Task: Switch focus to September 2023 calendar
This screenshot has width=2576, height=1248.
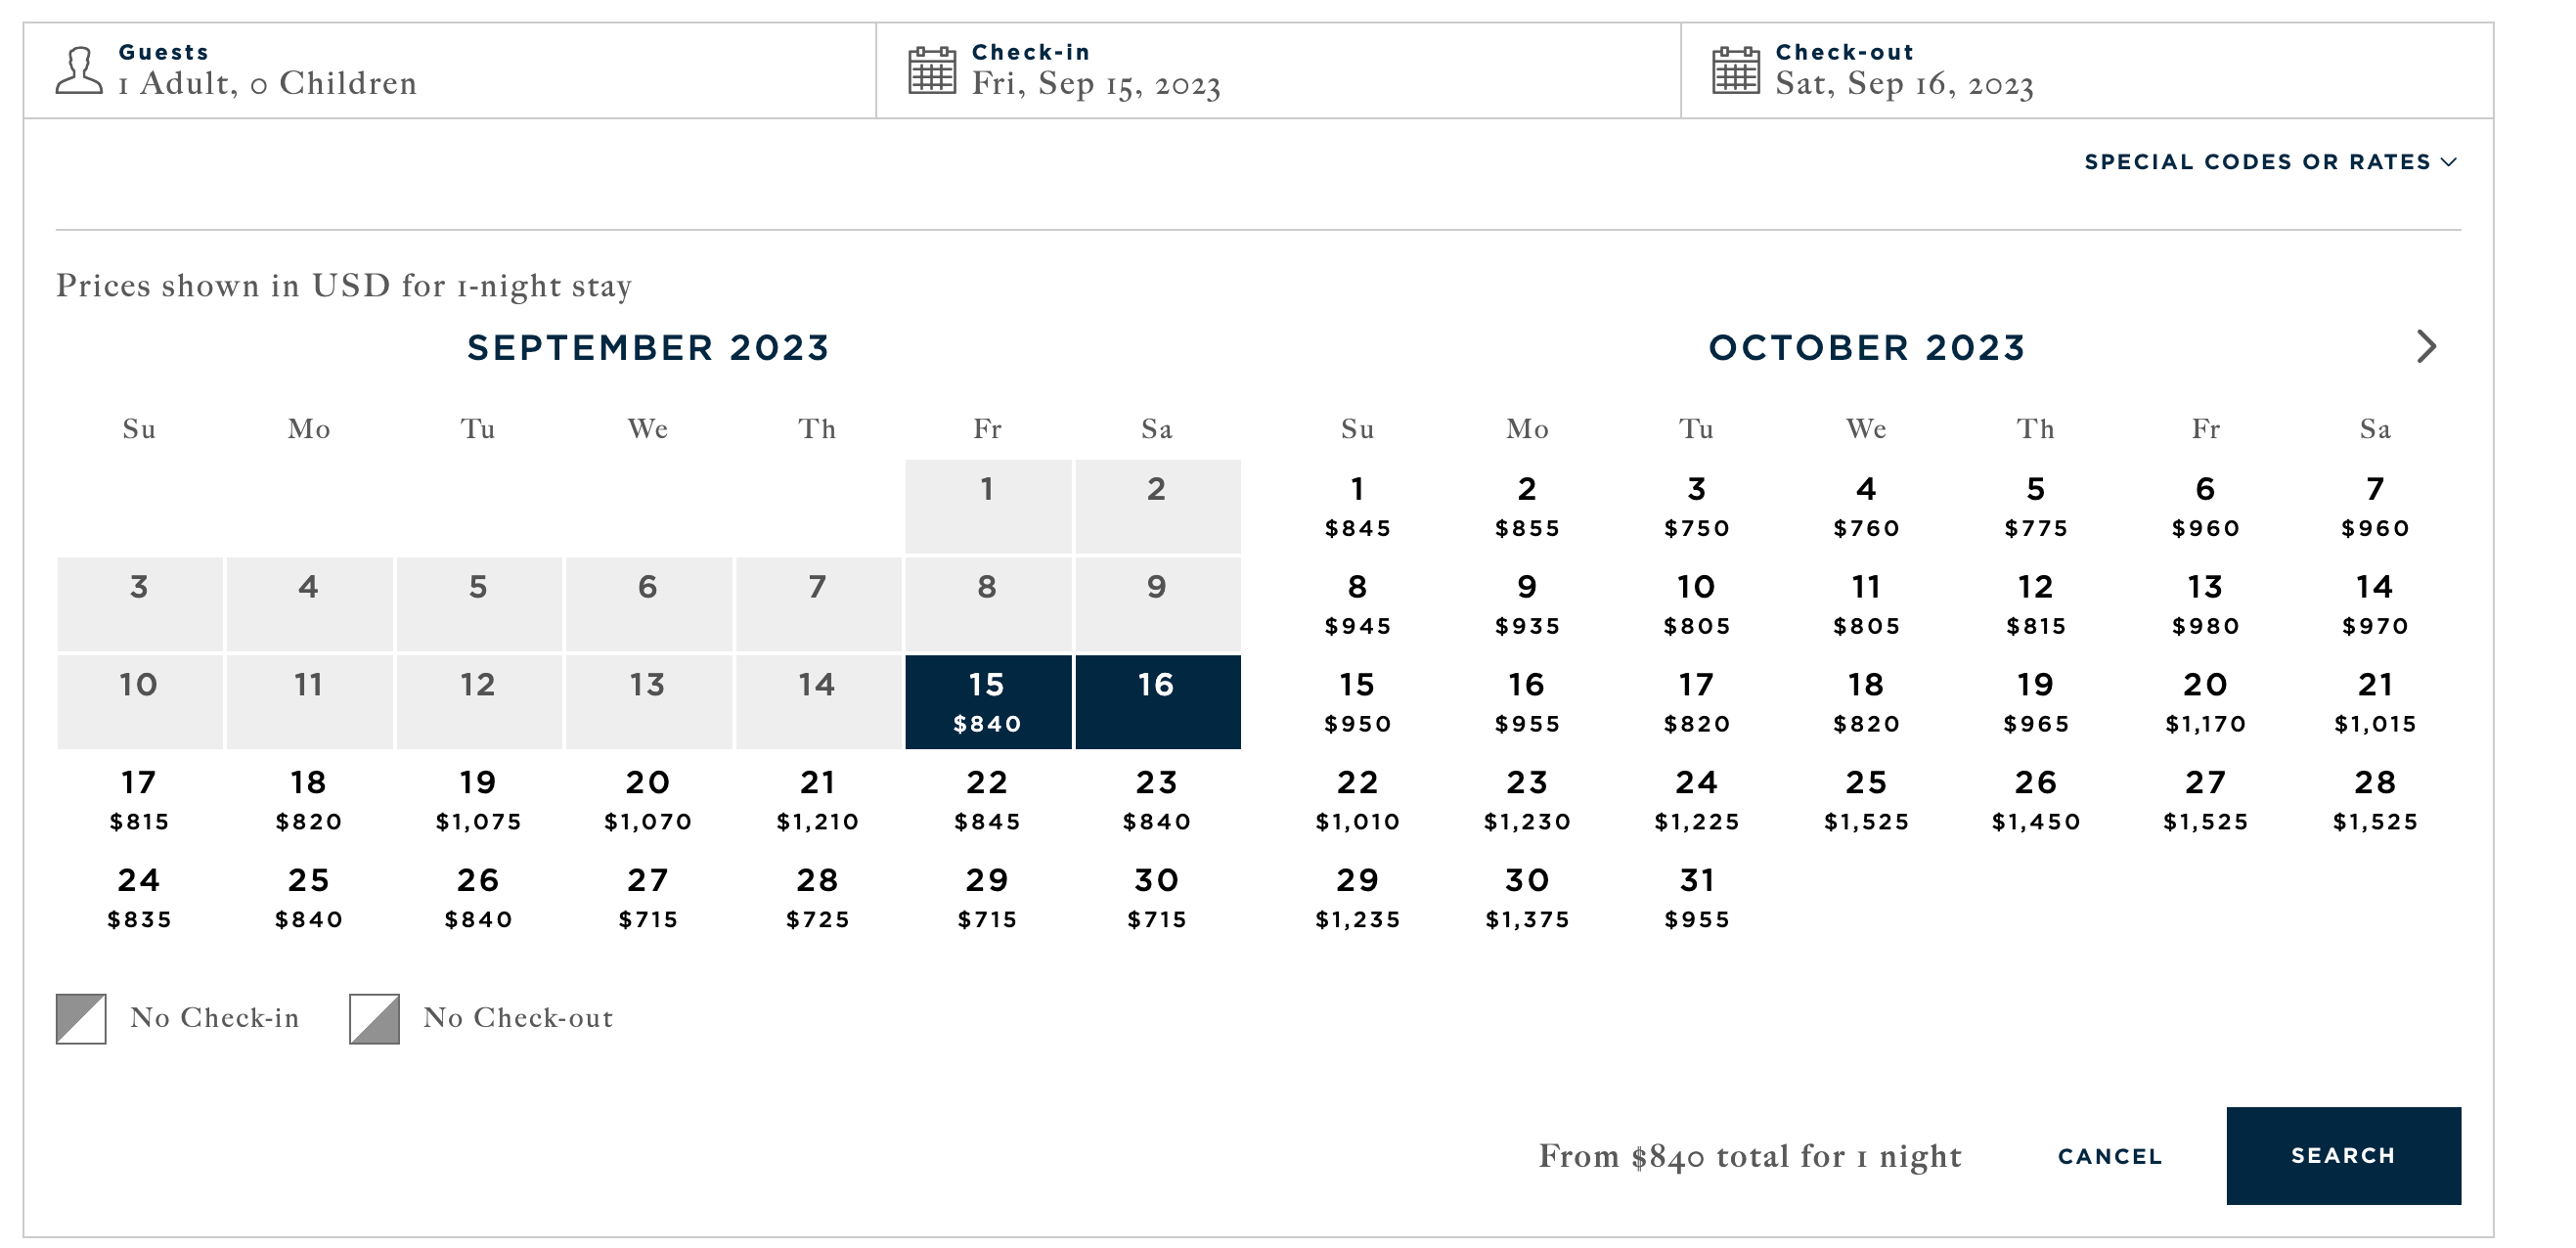Action: pos(649,348)
